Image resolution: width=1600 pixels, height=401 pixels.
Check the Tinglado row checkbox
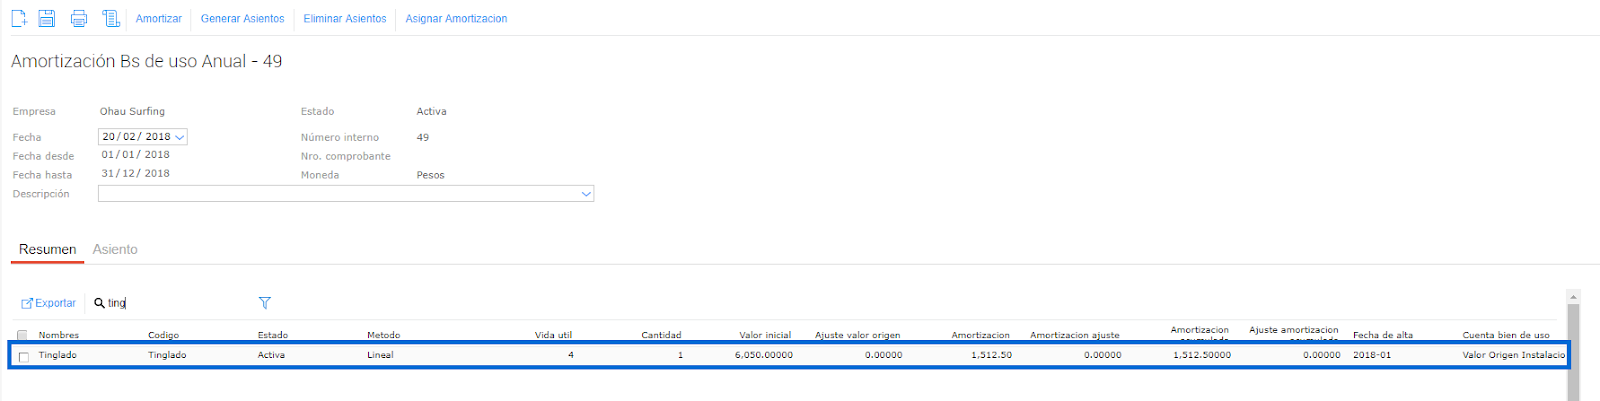23,356
